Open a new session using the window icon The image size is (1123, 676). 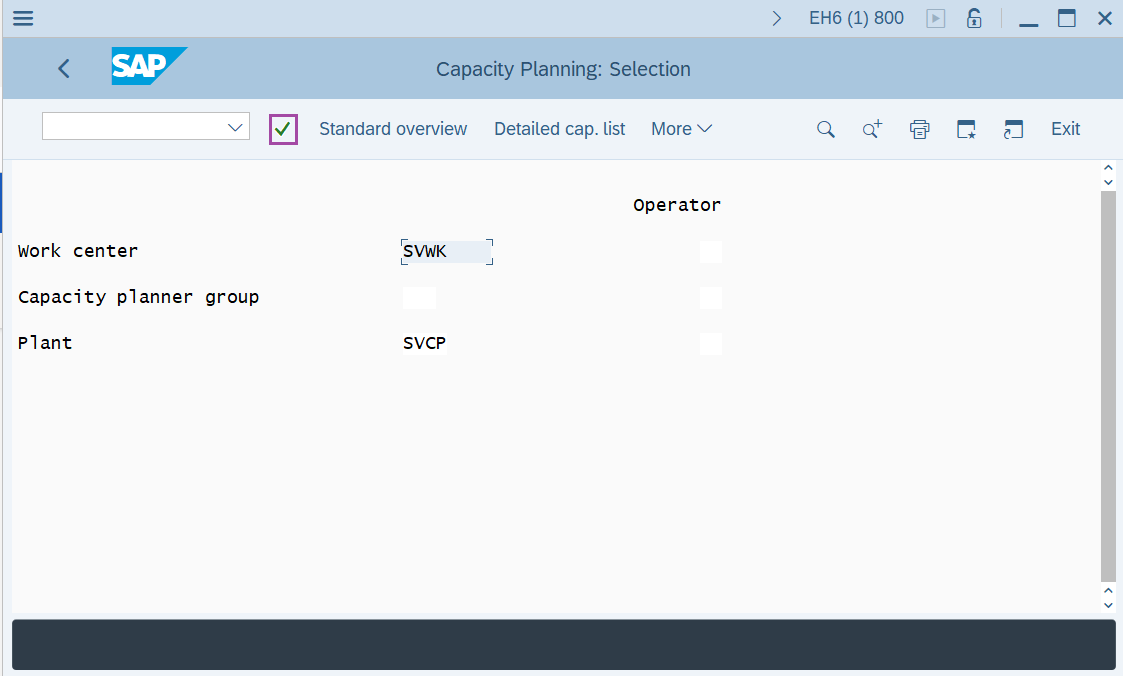pyautogui.click(x=1013, y=129)
